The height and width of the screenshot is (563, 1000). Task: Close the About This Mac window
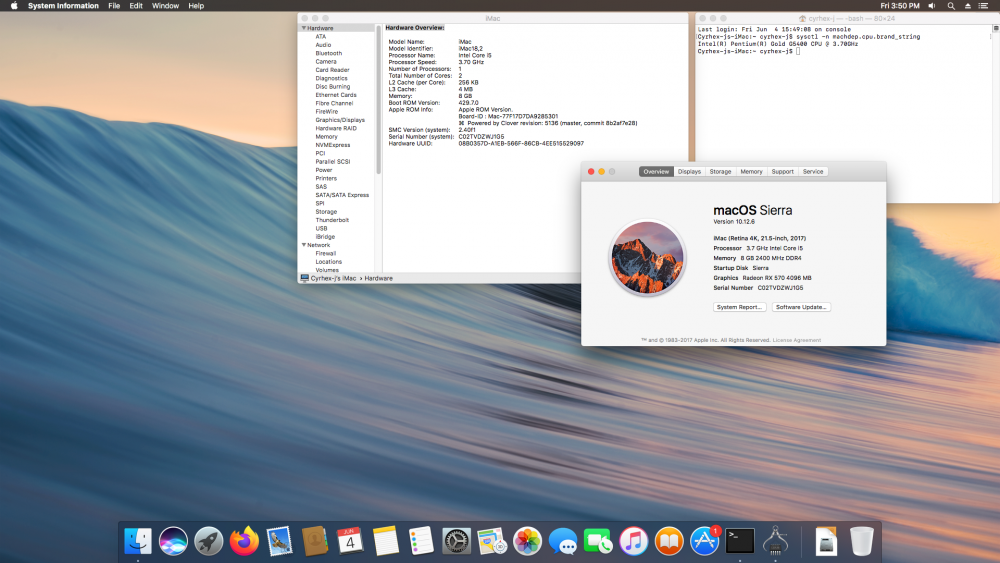(591, 172)
